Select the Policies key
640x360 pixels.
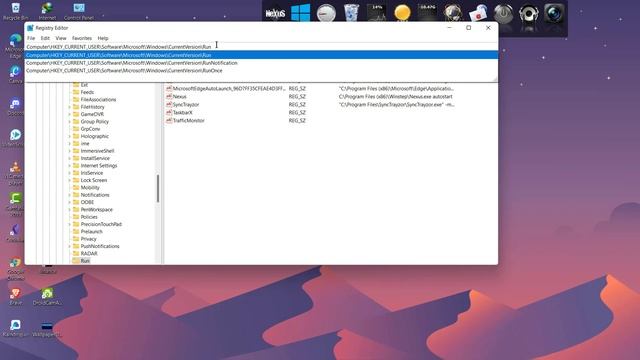coord(89,217)
